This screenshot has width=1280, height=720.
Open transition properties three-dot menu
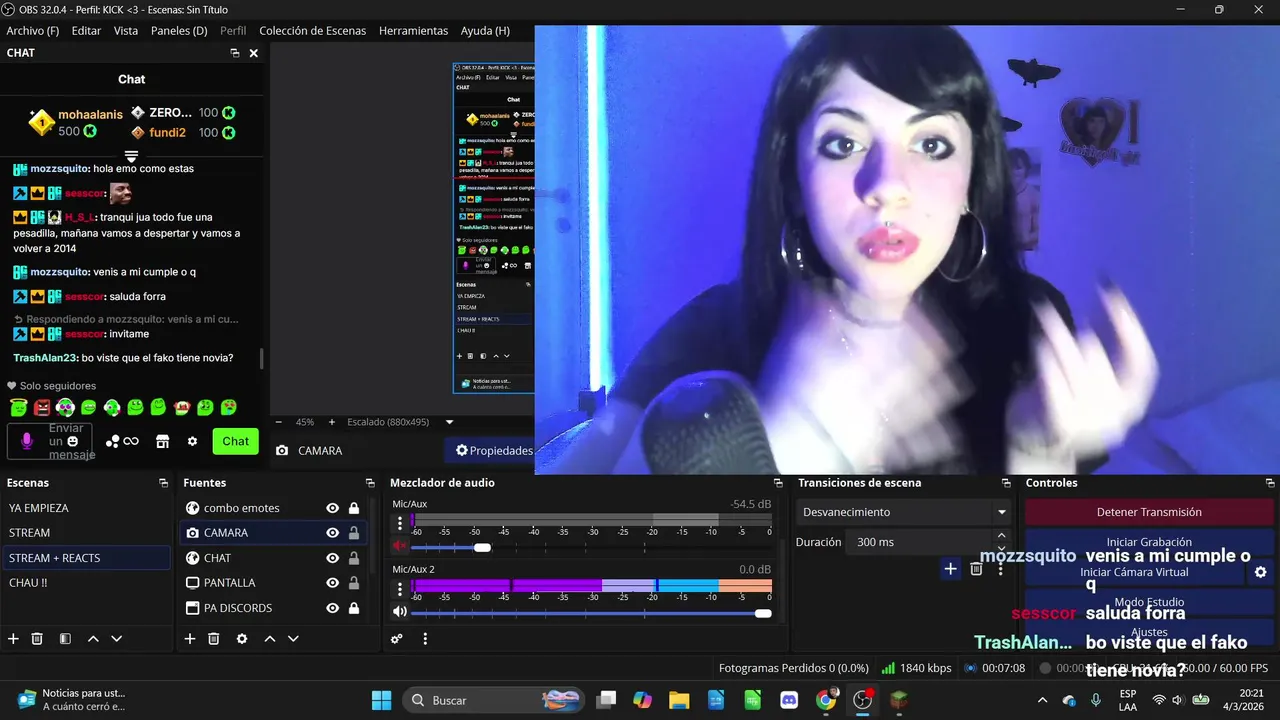[x=1001, y=569]
